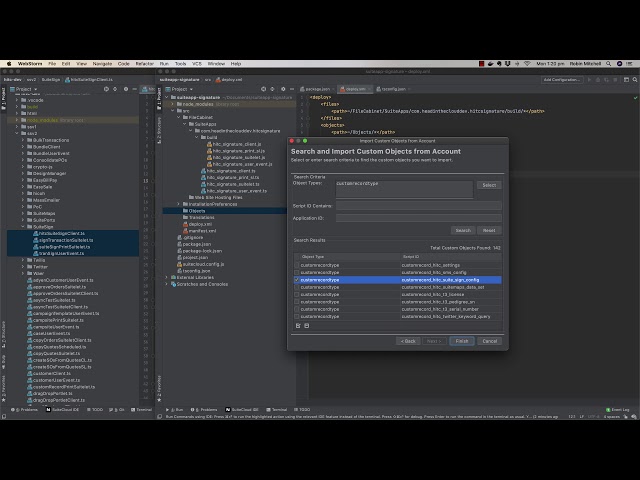Expand node_modules in suiteapp-signature project
The width and height of the screenshot is (640, 480).
(173, 104)
